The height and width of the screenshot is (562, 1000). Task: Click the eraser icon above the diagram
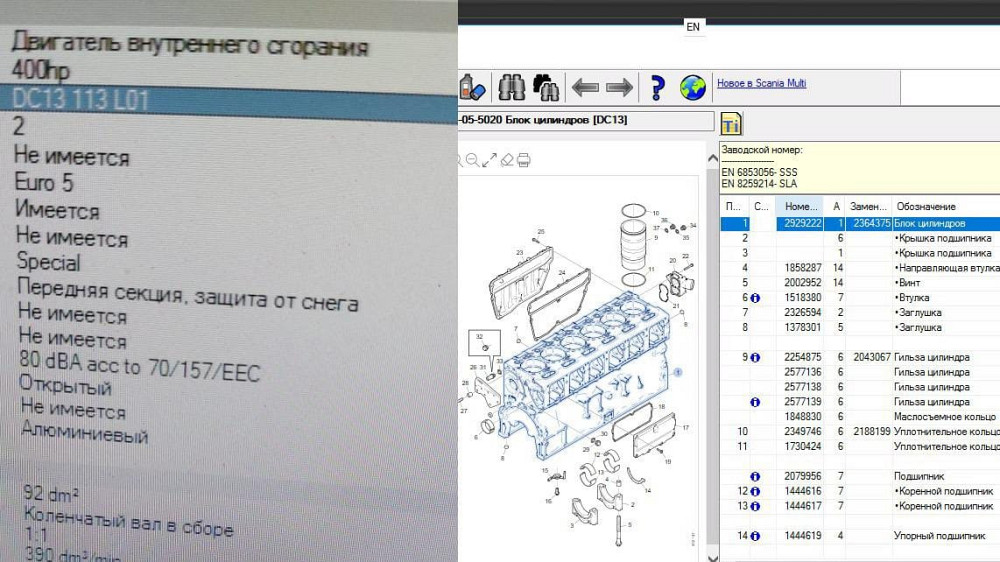click(507, 160)
